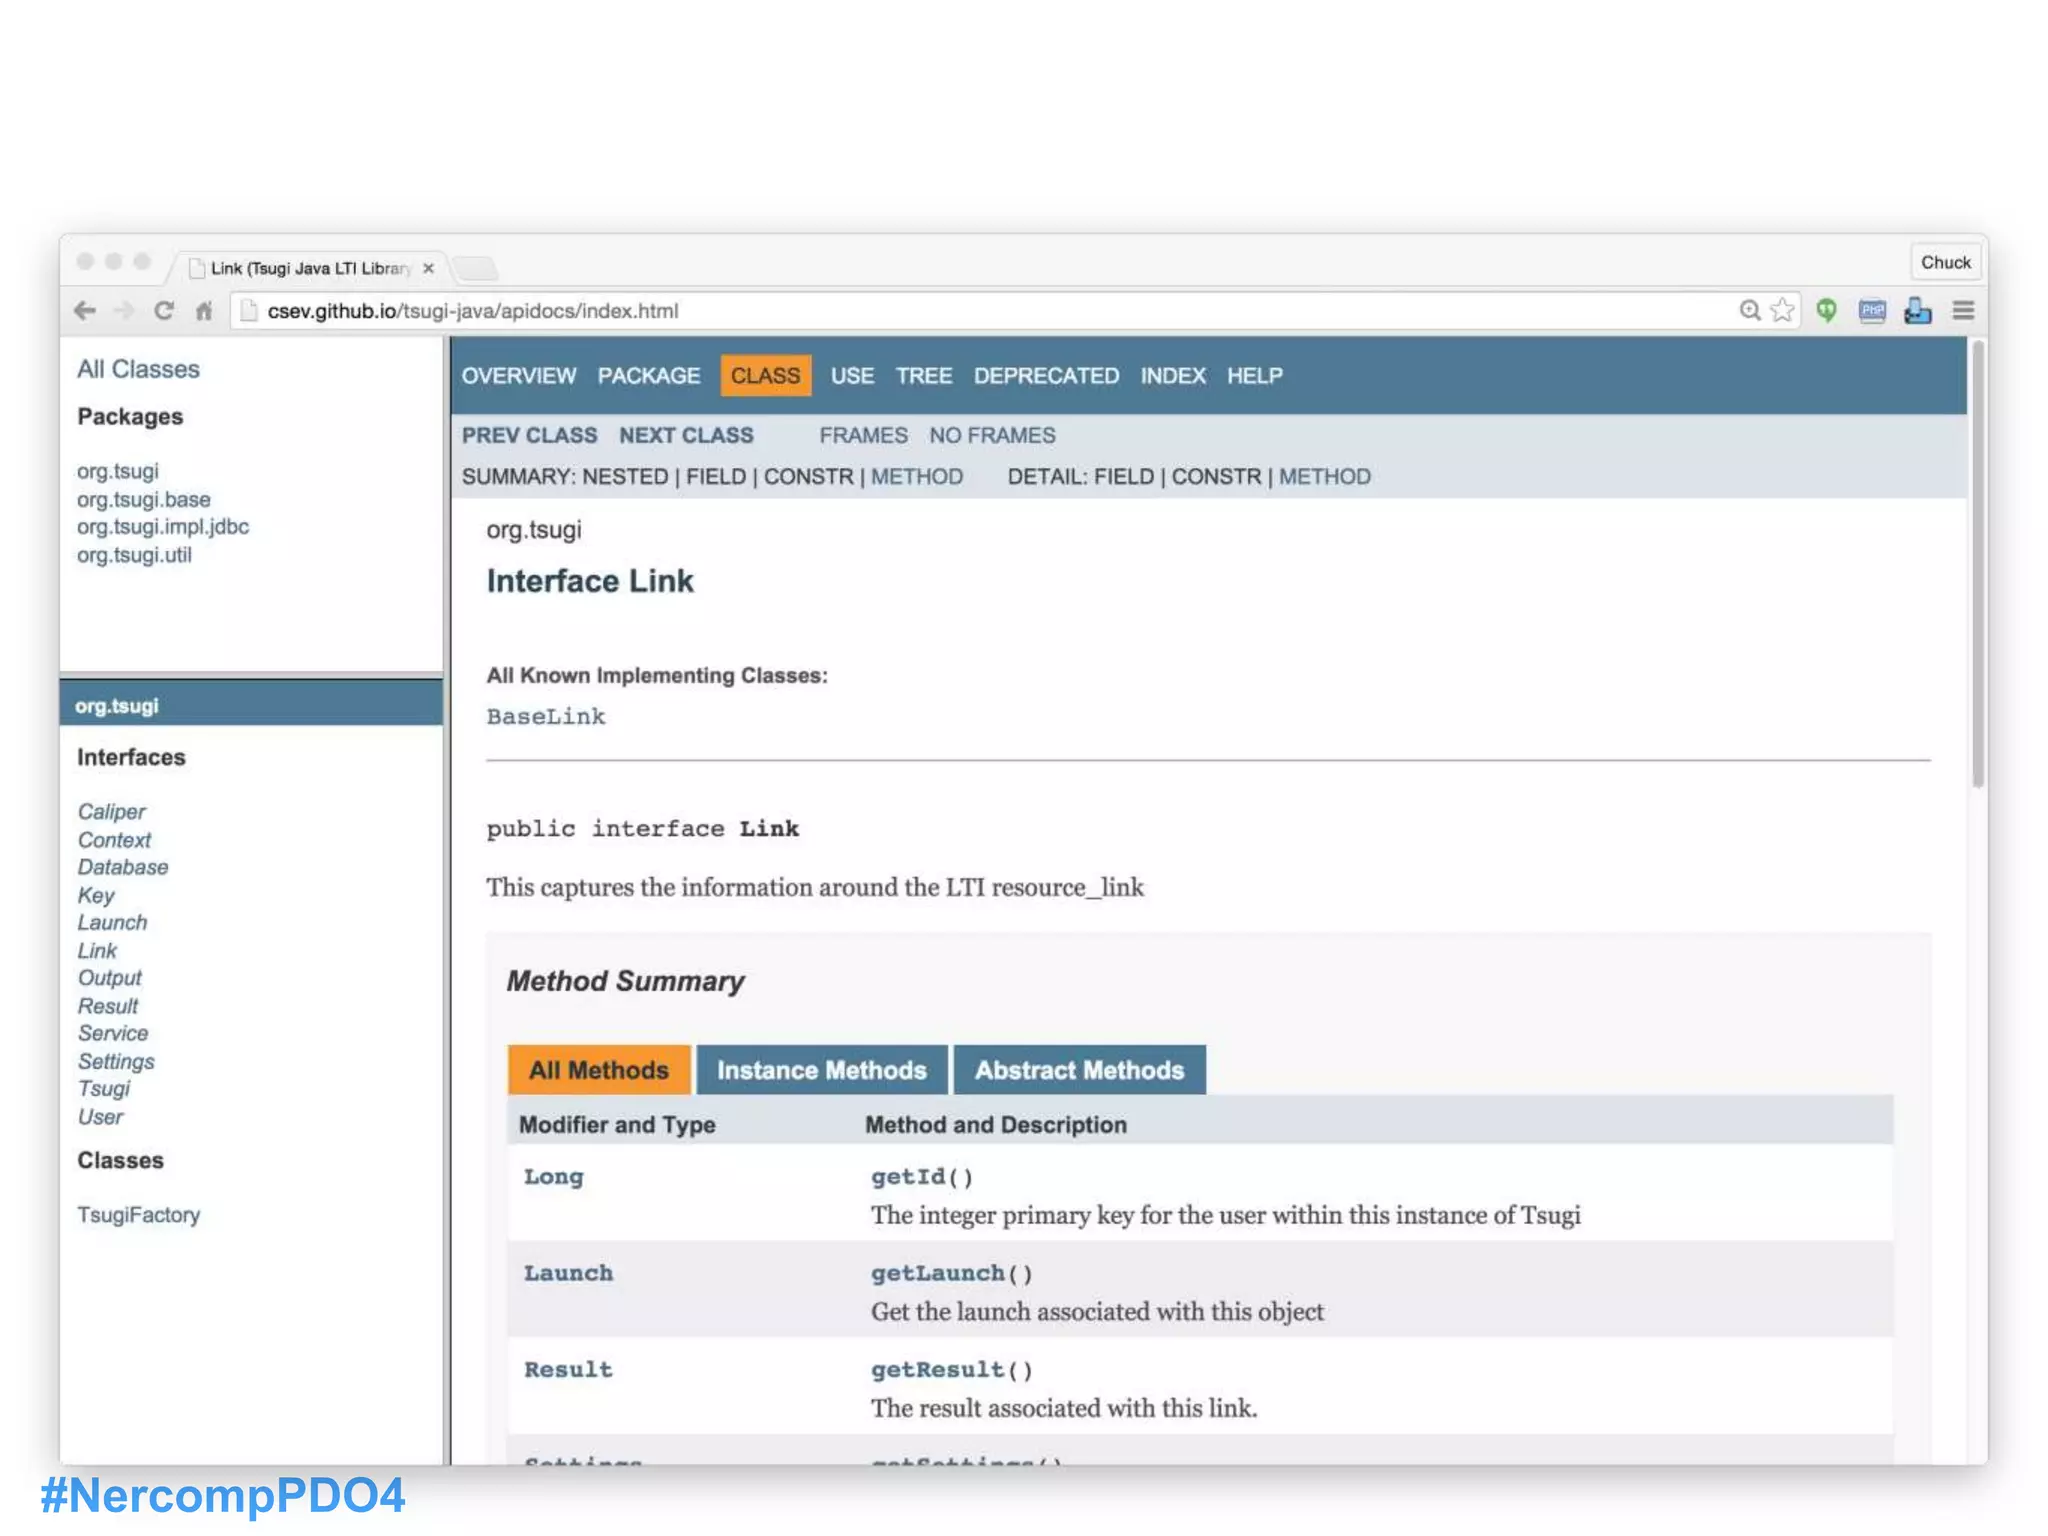Open the Chrome hamburger menu
The width and height of the screenshot is (2048, 1536).
click(x=1963, y=311)
